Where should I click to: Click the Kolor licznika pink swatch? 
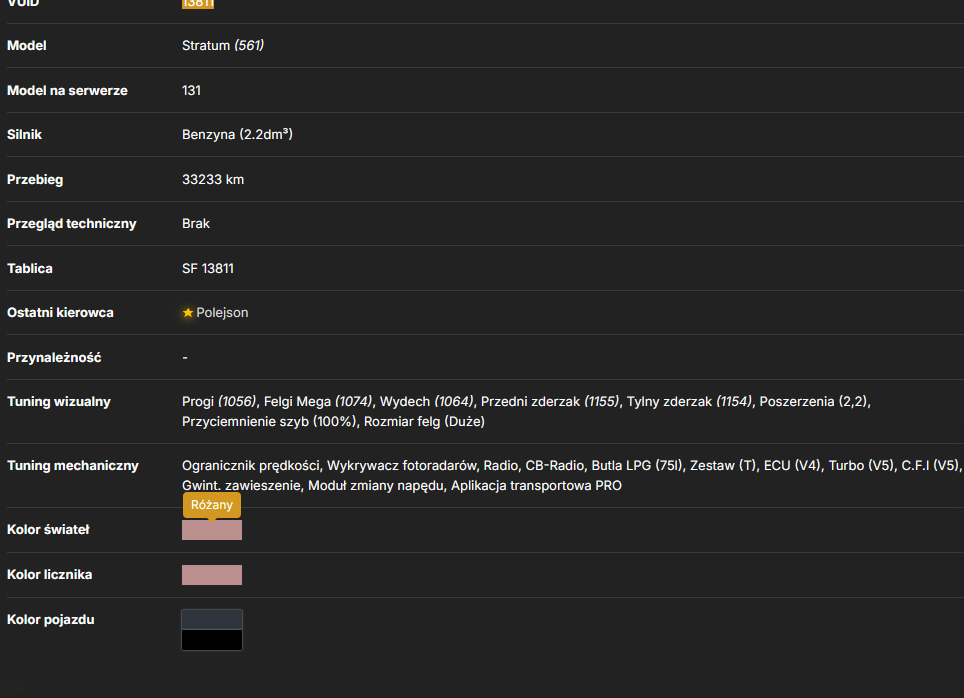tap(212, 575)
